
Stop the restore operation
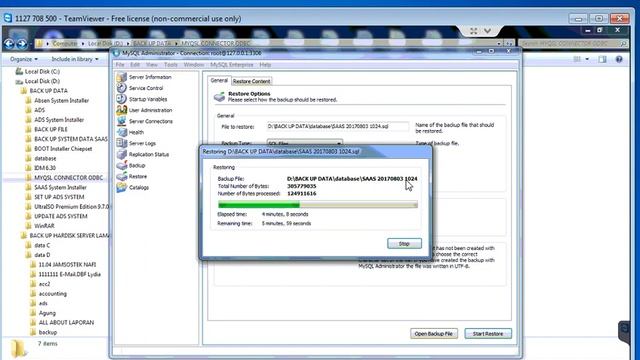click(x=404, y=244)
